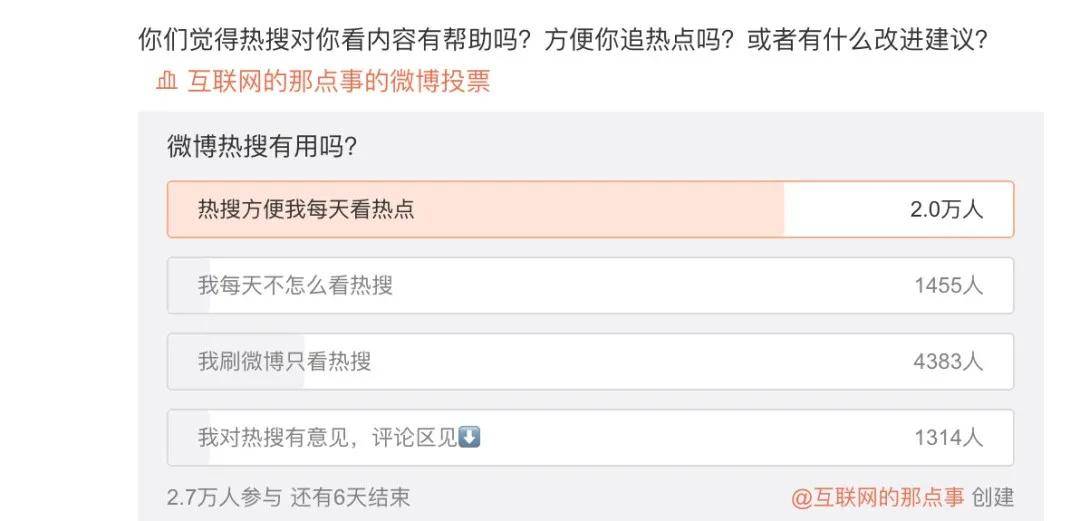Select the option 热搜方便我每天看热点
Screen dimensions: 1080x521
click(x=306, y=209)
